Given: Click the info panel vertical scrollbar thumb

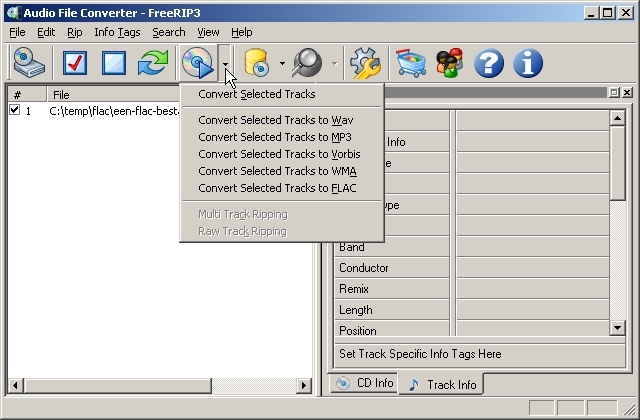Looking at the screenshot, I should click(x=617, y=163).
